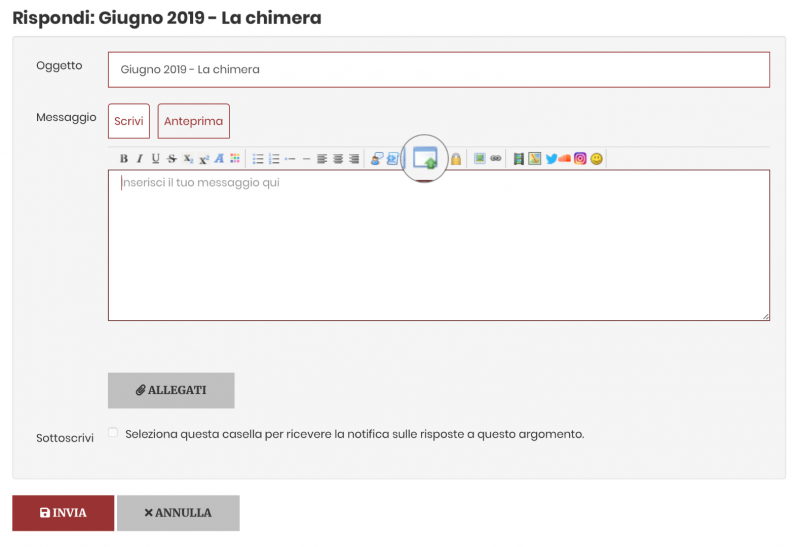
Task: Switch to the Scrivi tab
Action: point(129,121)
